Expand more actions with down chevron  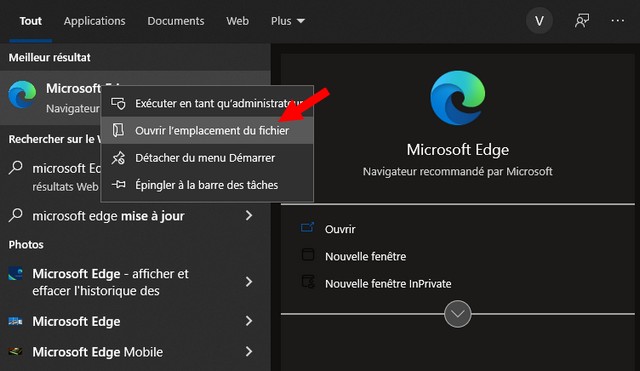point(458,314)
